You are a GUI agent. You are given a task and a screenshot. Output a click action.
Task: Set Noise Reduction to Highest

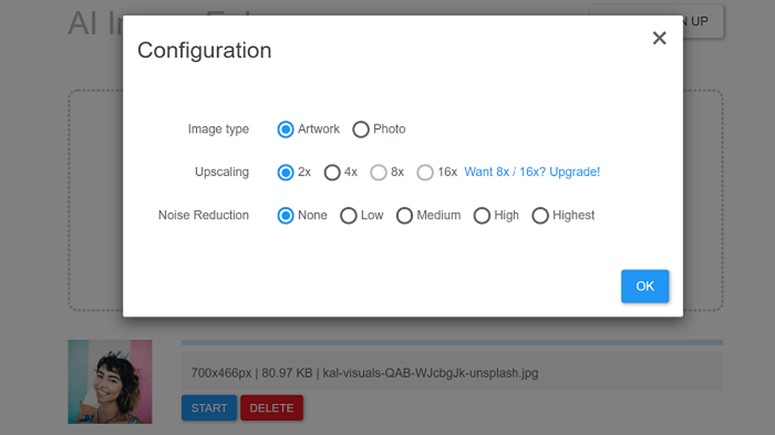540,215
